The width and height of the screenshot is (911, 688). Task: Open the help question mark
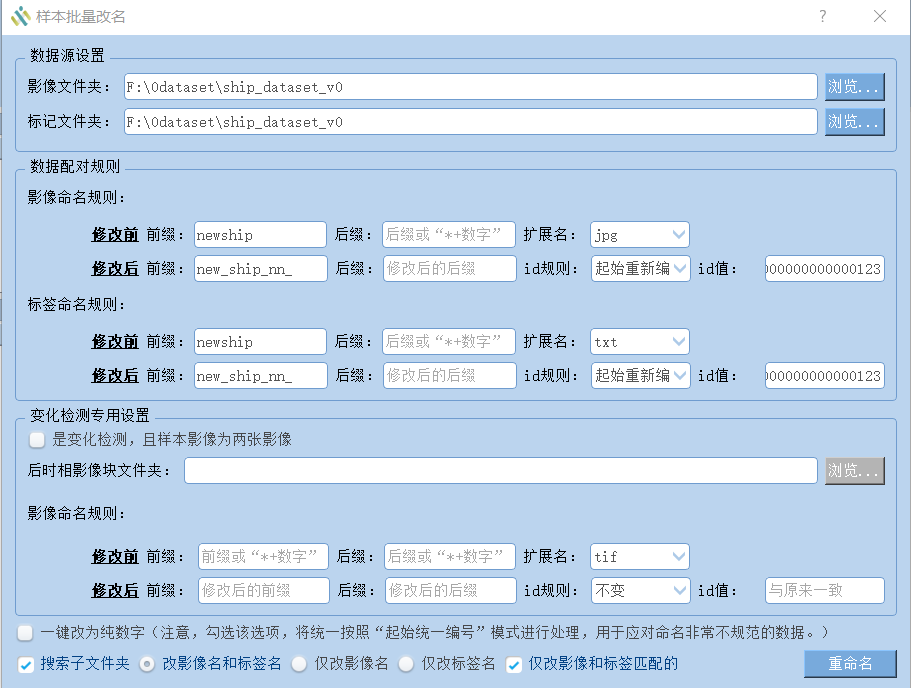[x=821, y=16]
